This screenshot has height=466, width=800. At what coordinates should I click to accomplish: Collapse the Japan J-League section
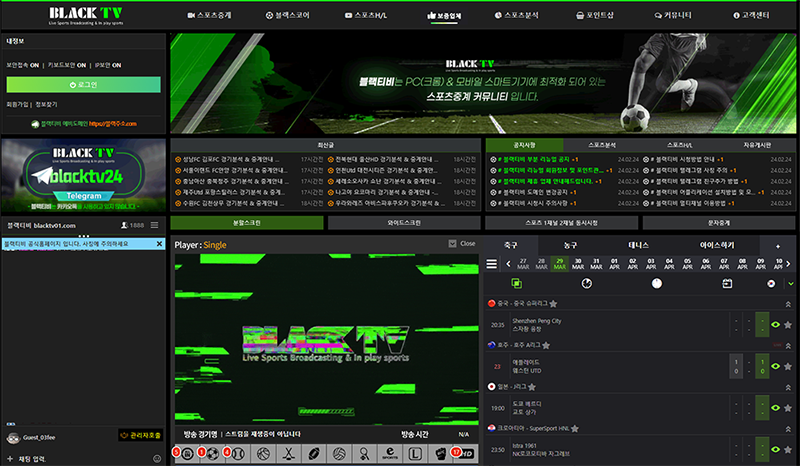click(788, 387)
